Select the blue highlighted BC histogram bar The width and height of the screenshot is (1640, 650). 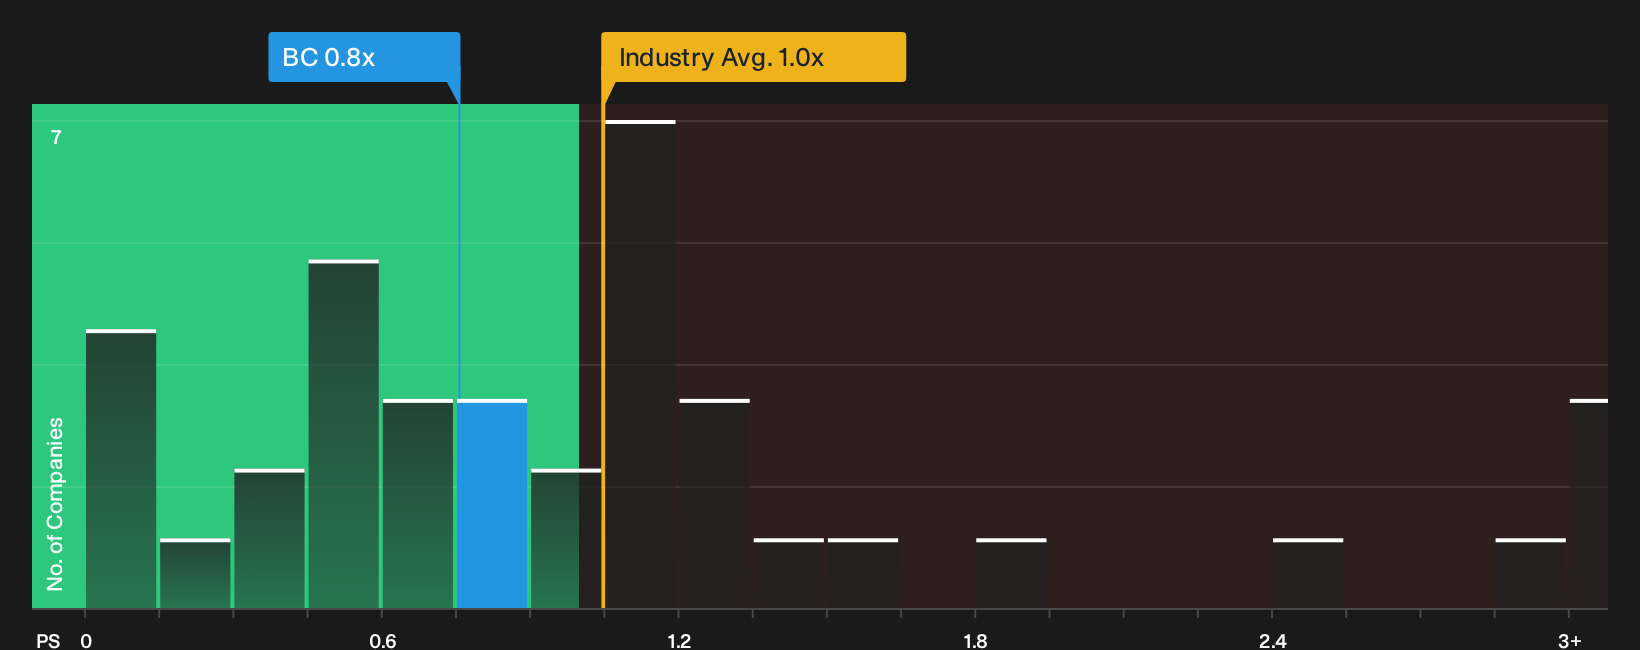[x=492, y=504]
